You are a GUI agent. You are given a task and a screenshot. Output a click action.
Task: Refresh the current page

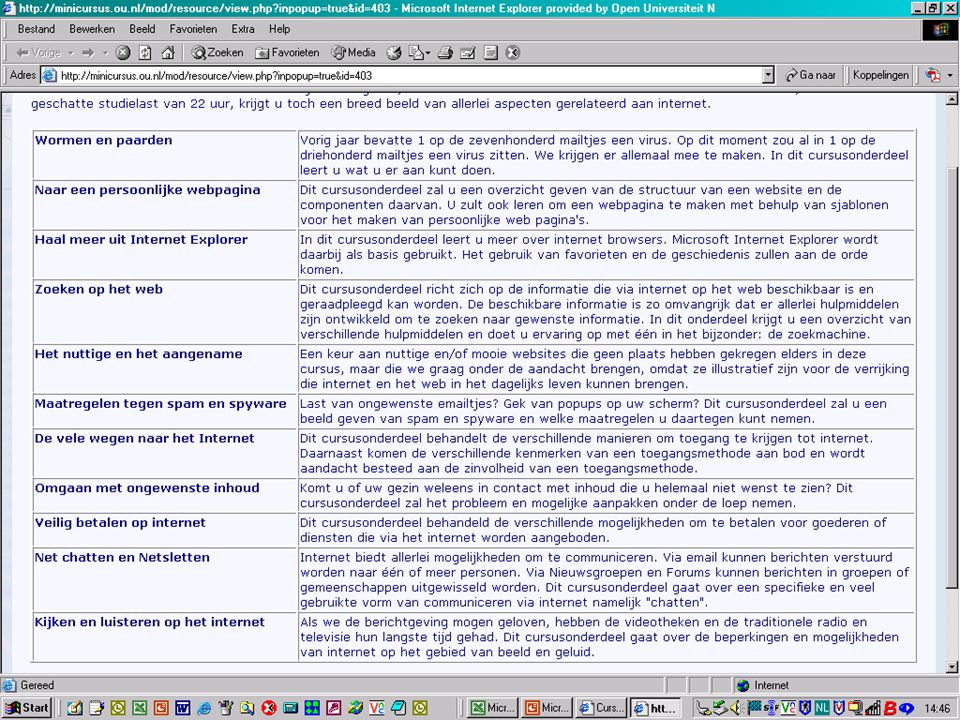click(x=145, y=53)
